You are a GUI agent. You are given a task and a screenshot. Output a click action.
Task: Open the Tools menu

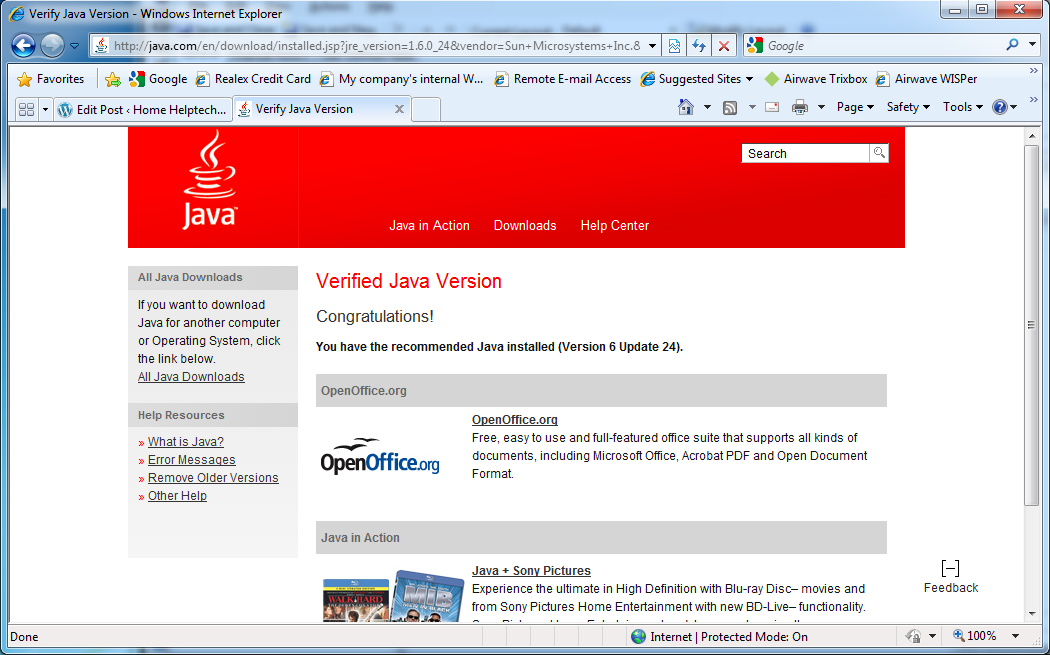point(963,107)
